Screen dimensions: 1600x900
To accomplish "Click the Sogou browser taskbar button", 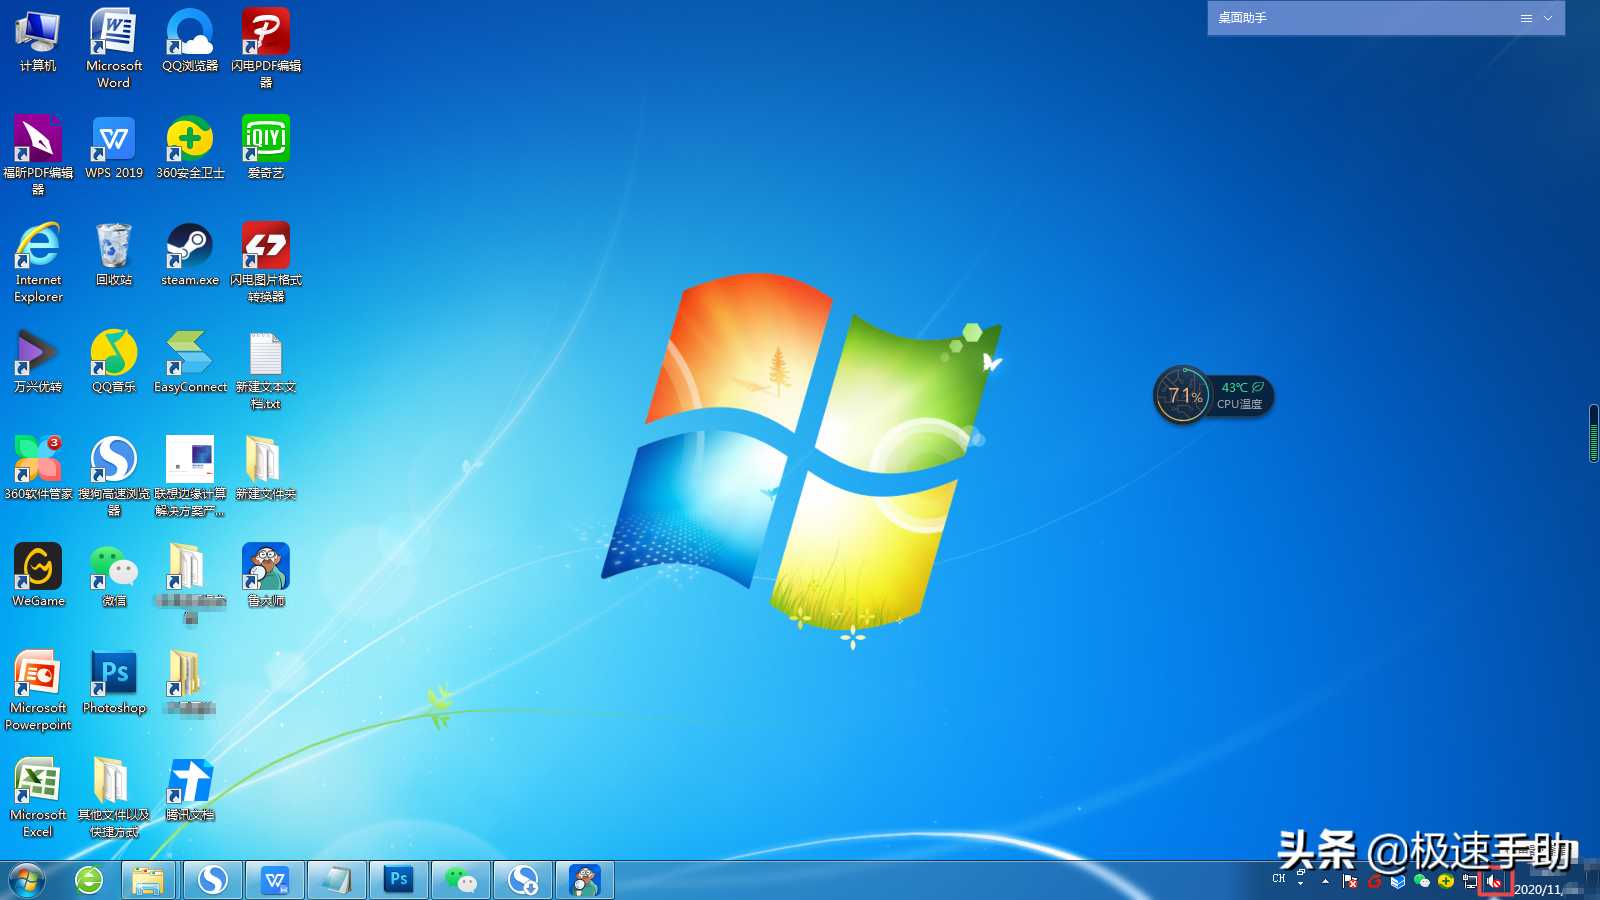I will 212,880.
